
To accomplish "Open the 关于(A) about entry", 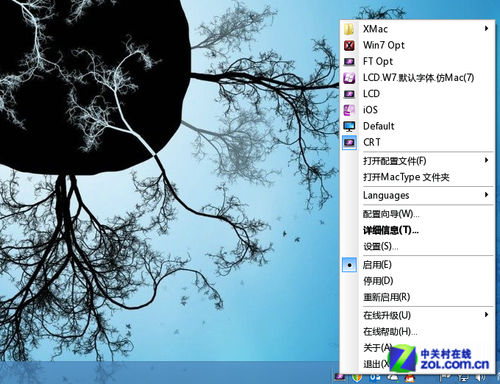I will coord(417,348).
